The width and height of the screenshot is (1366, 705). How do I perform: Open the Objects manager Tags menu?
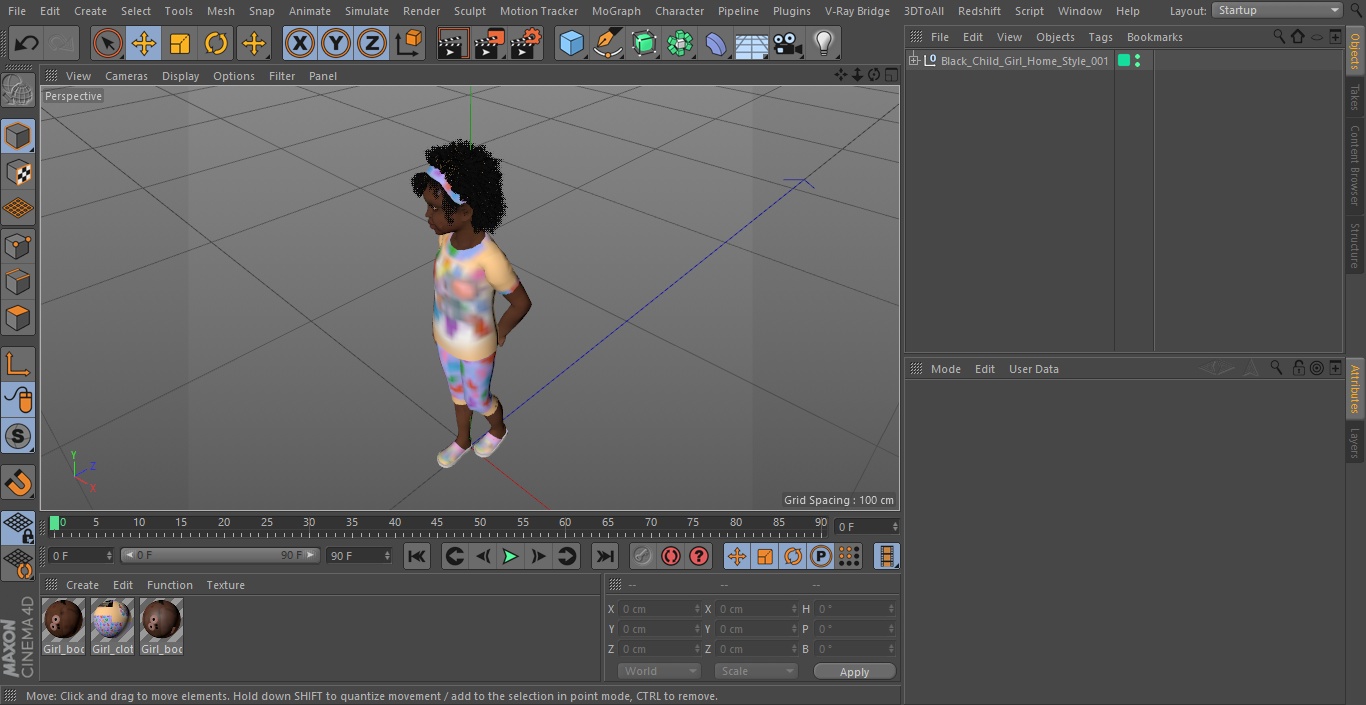click(1100, 37)
